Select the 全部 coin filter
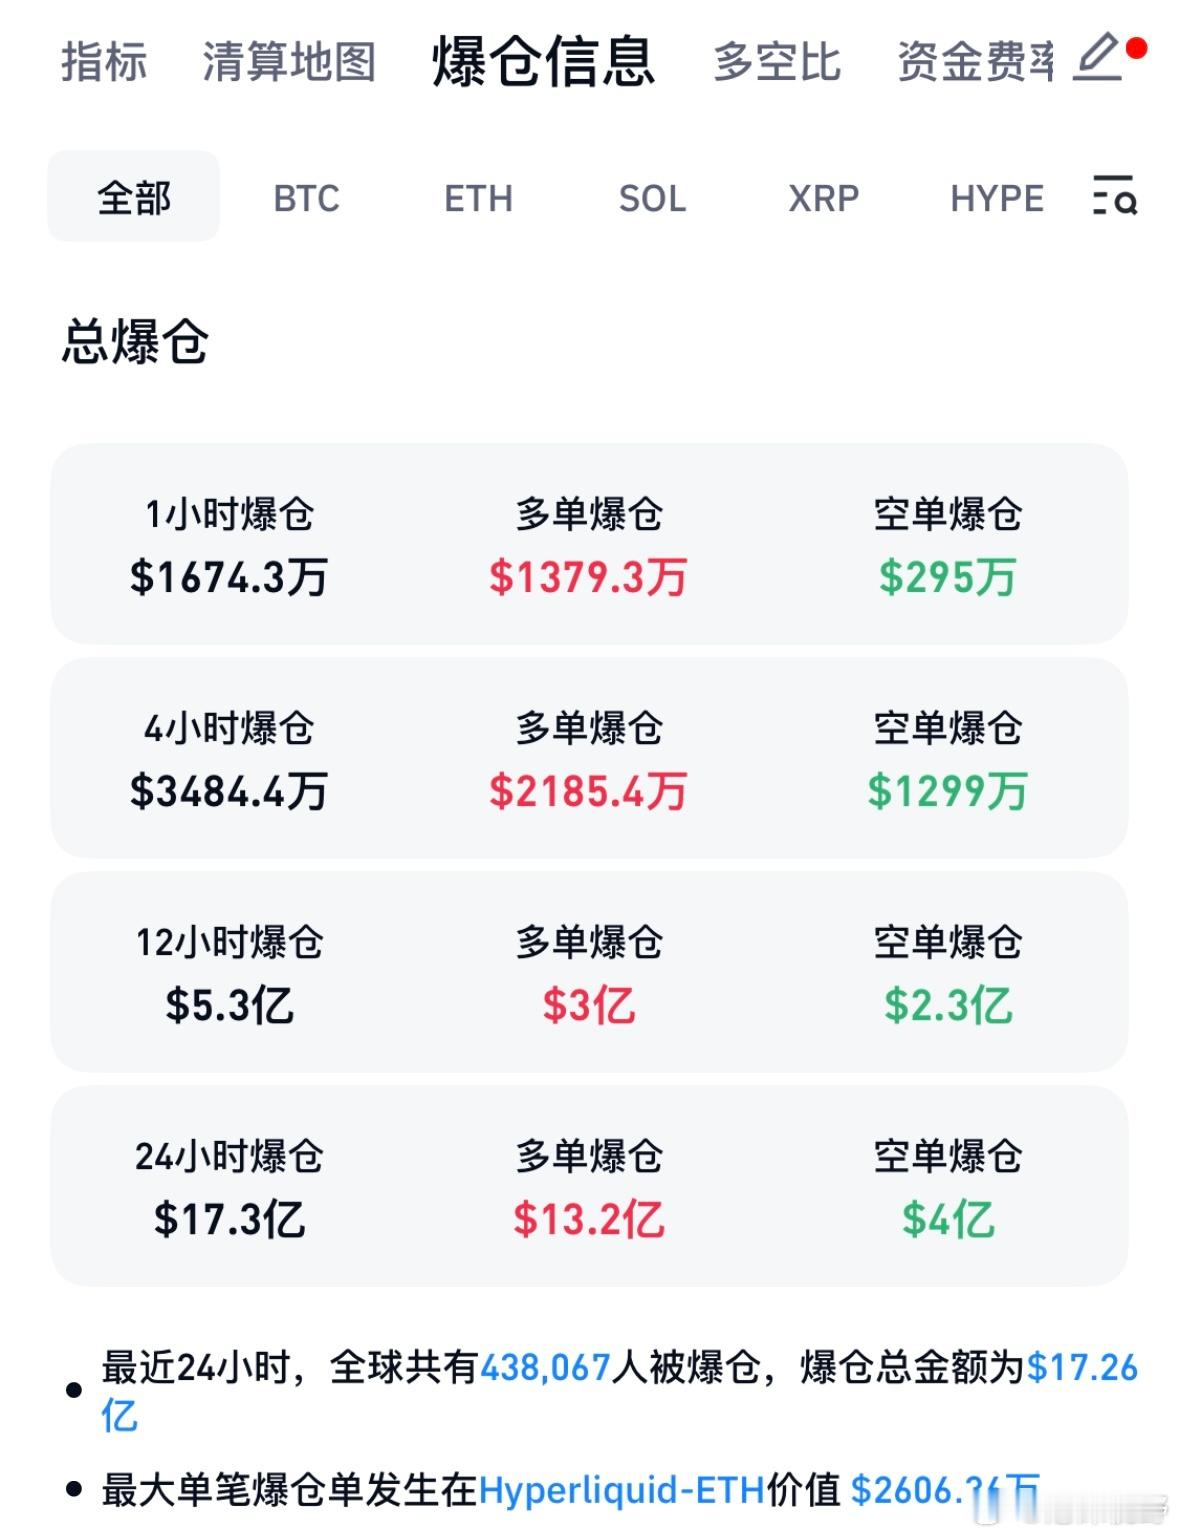The height and width of the screenshot is (1537, 1179). [x=134, y=197]
